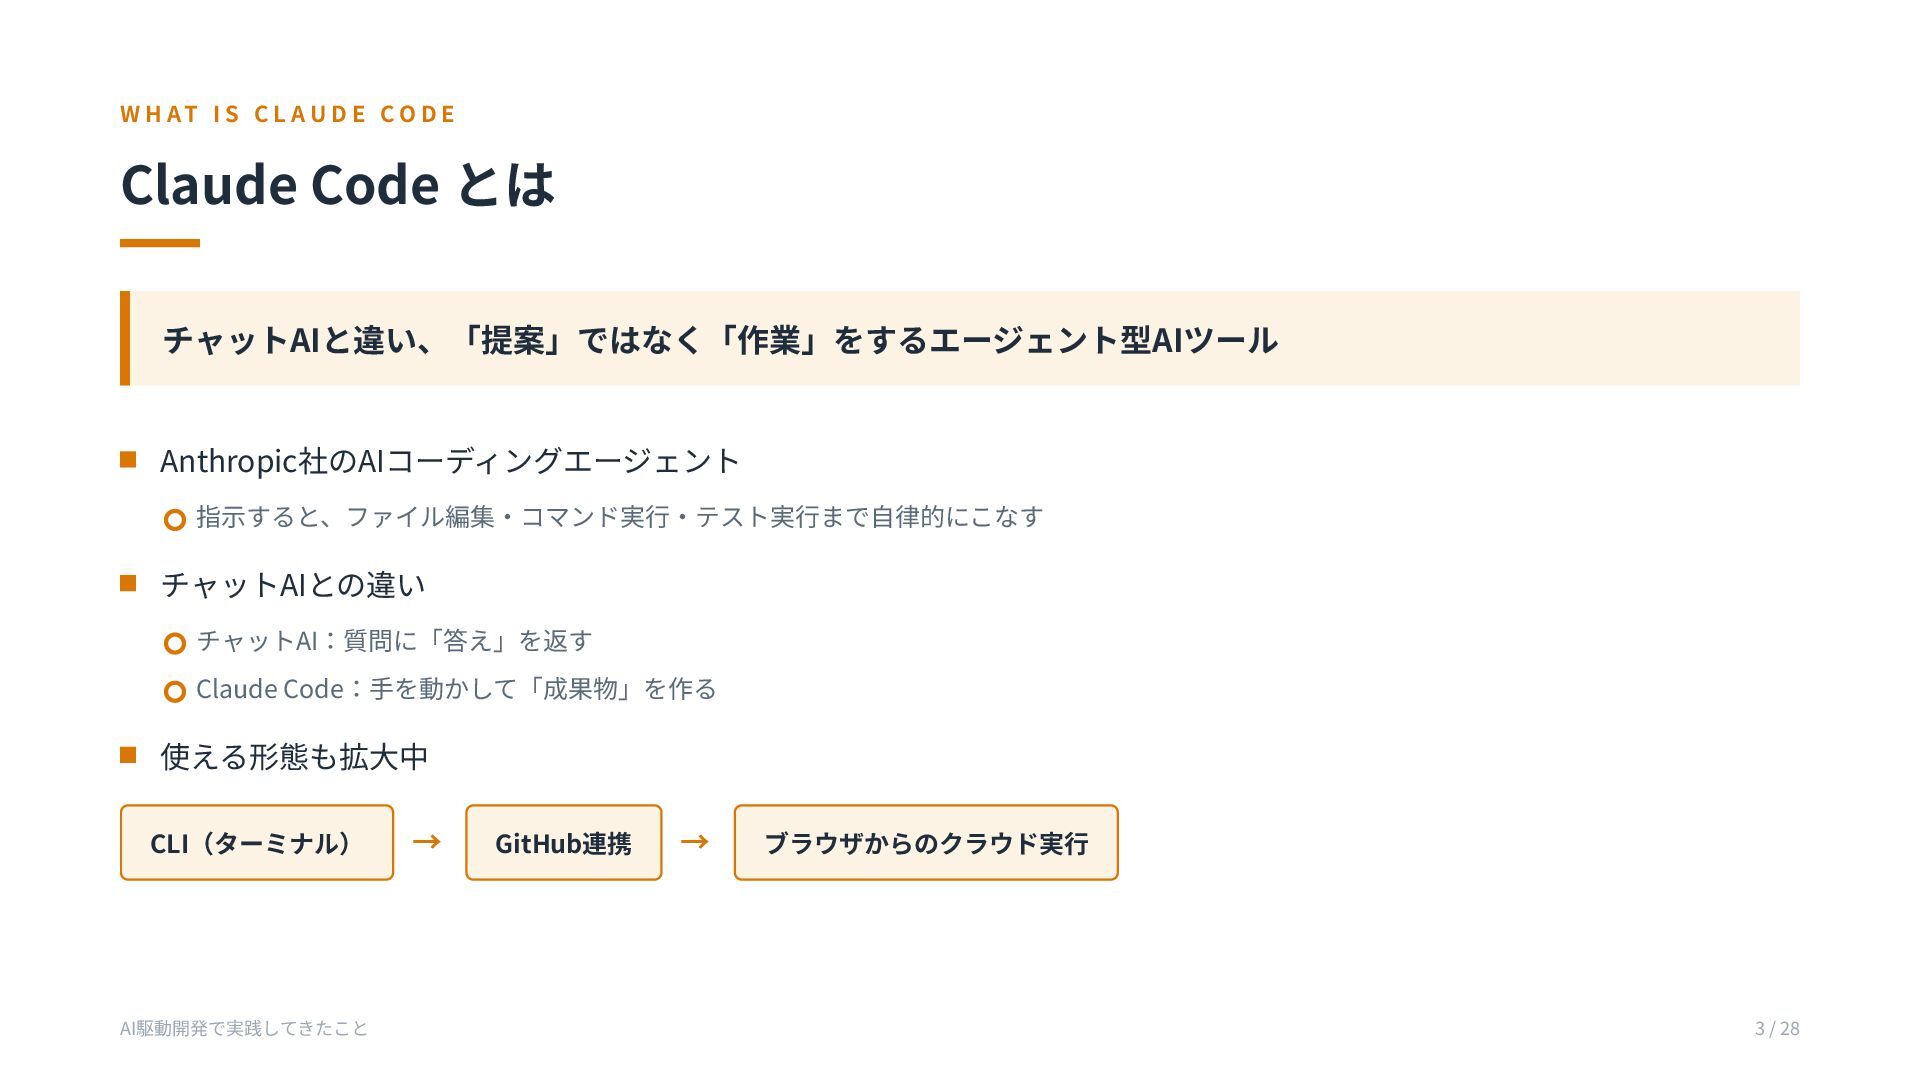1920x1080 pixels.
Task: Click the text 使える形態も拡大中
Action: tap(294, 757)
